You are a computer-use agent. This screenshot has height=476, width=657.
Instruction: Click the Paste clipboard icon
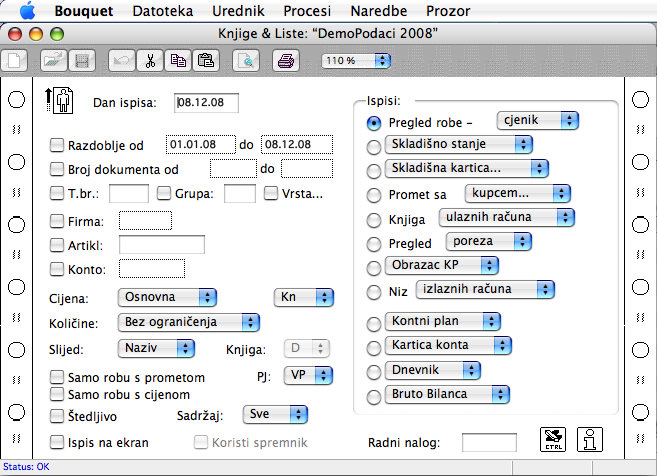(206, 61)
